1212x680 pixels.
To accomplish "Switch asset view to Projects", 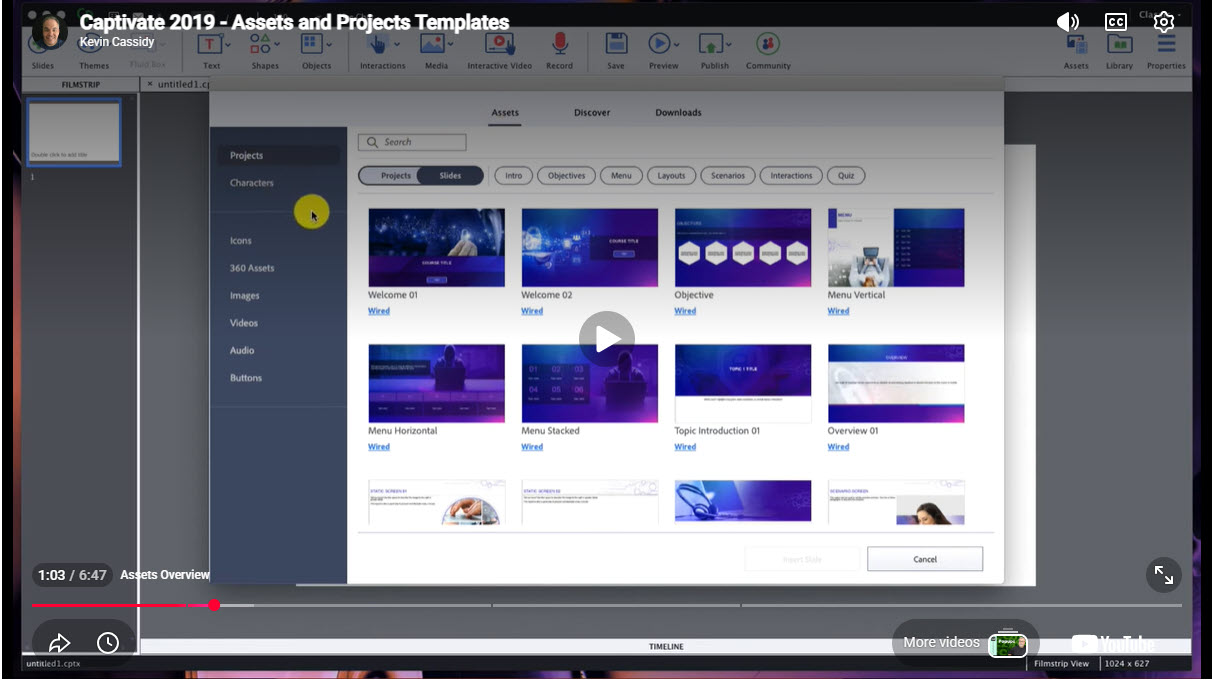I will (x=396, y=176).
